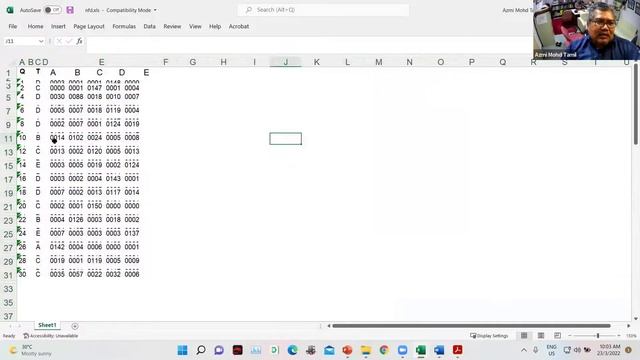Click the vertical scrollbar thumb
This screenshot has width=640, height=360.
(636, 105)
